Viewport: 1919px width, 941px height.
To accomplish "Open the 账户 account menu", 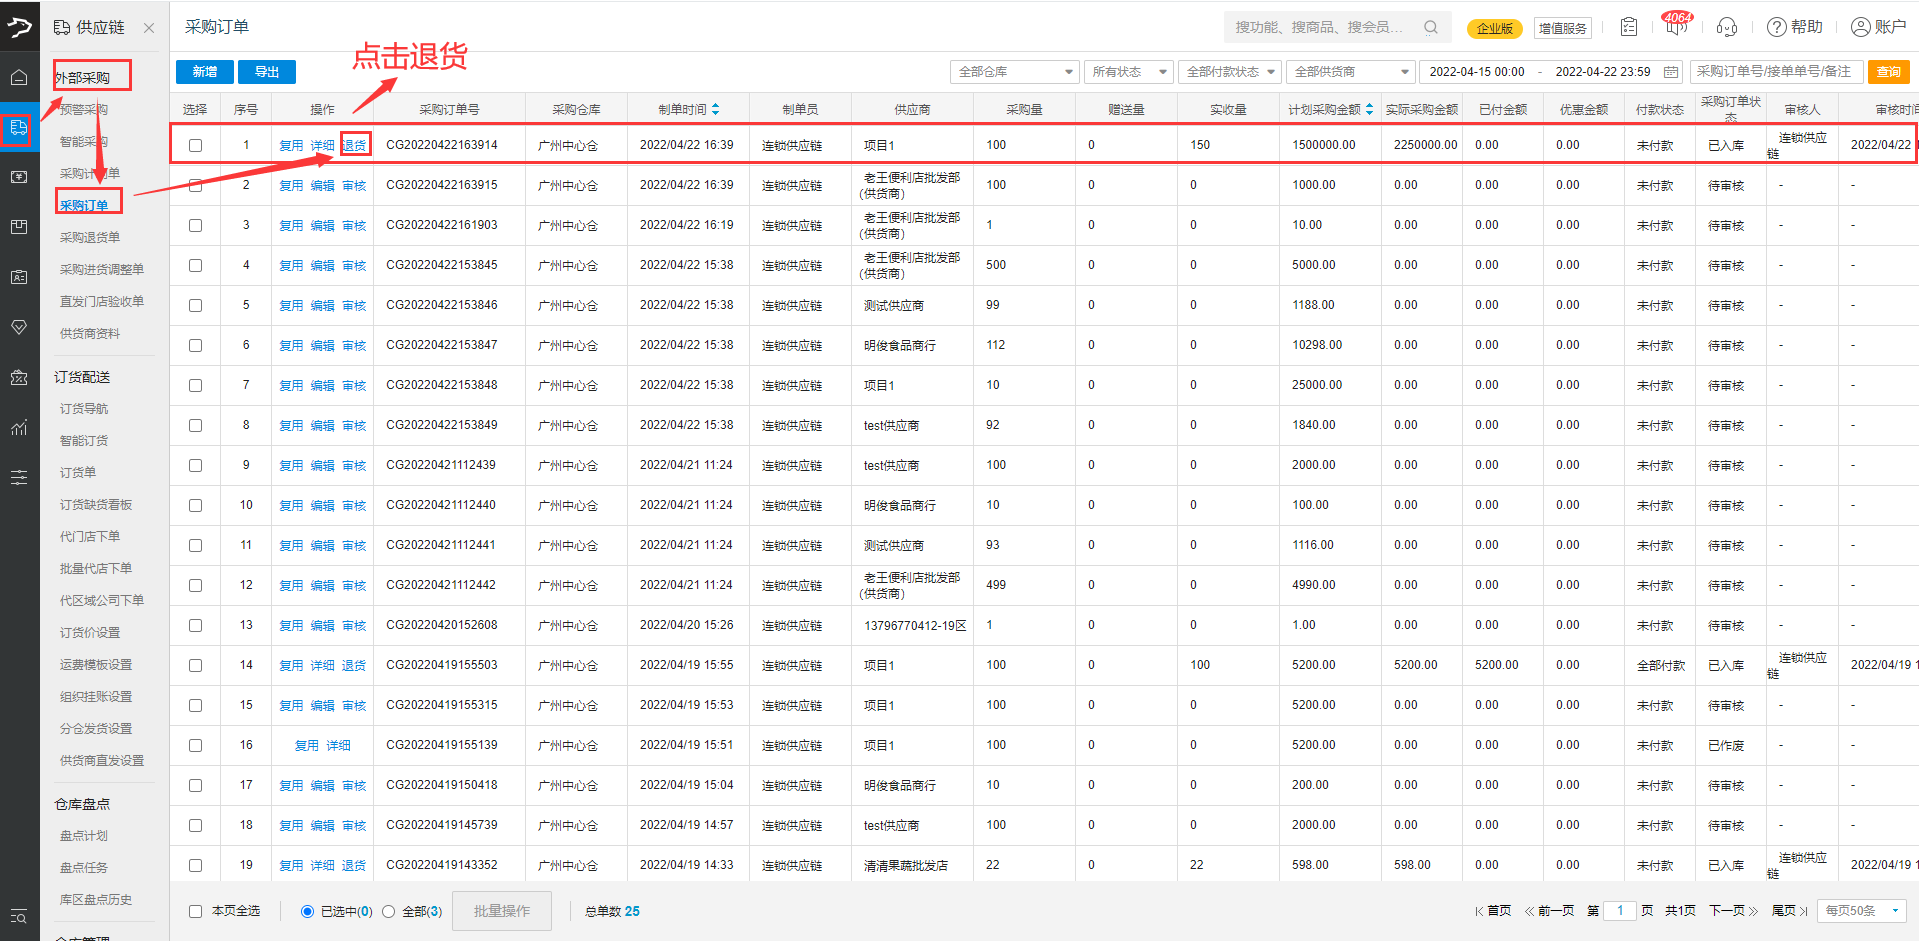I will (1879, 27).
